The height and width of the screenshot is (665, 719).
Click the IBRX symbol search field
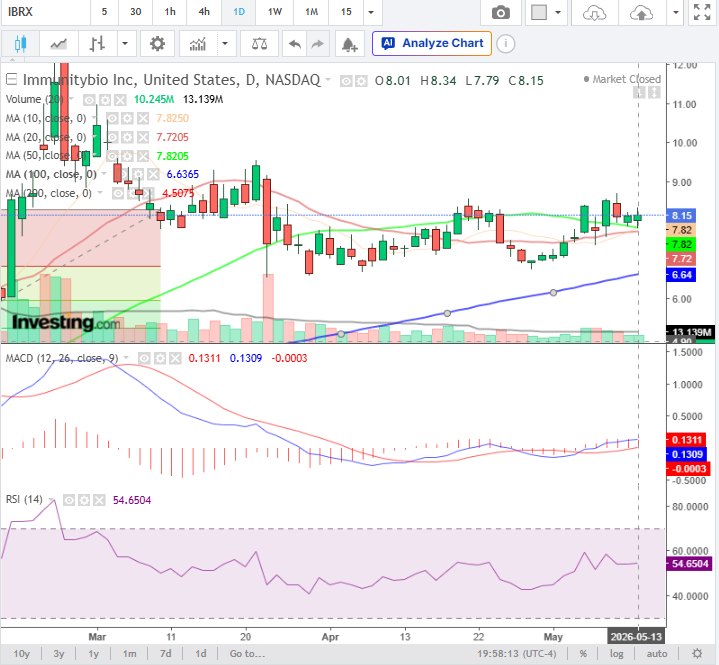point(45,12)
